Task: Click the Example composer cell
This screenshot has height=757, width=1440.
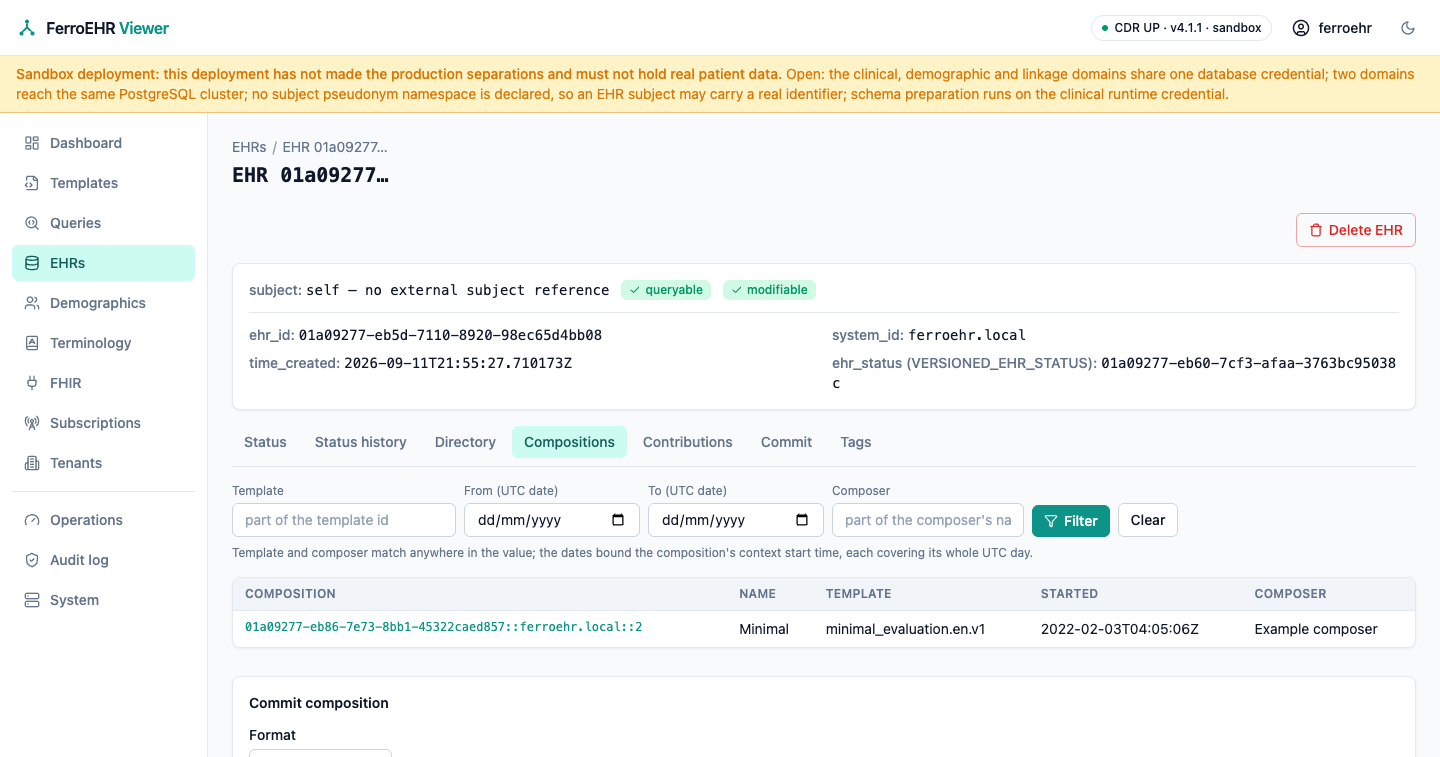Action: [1316, 629]
